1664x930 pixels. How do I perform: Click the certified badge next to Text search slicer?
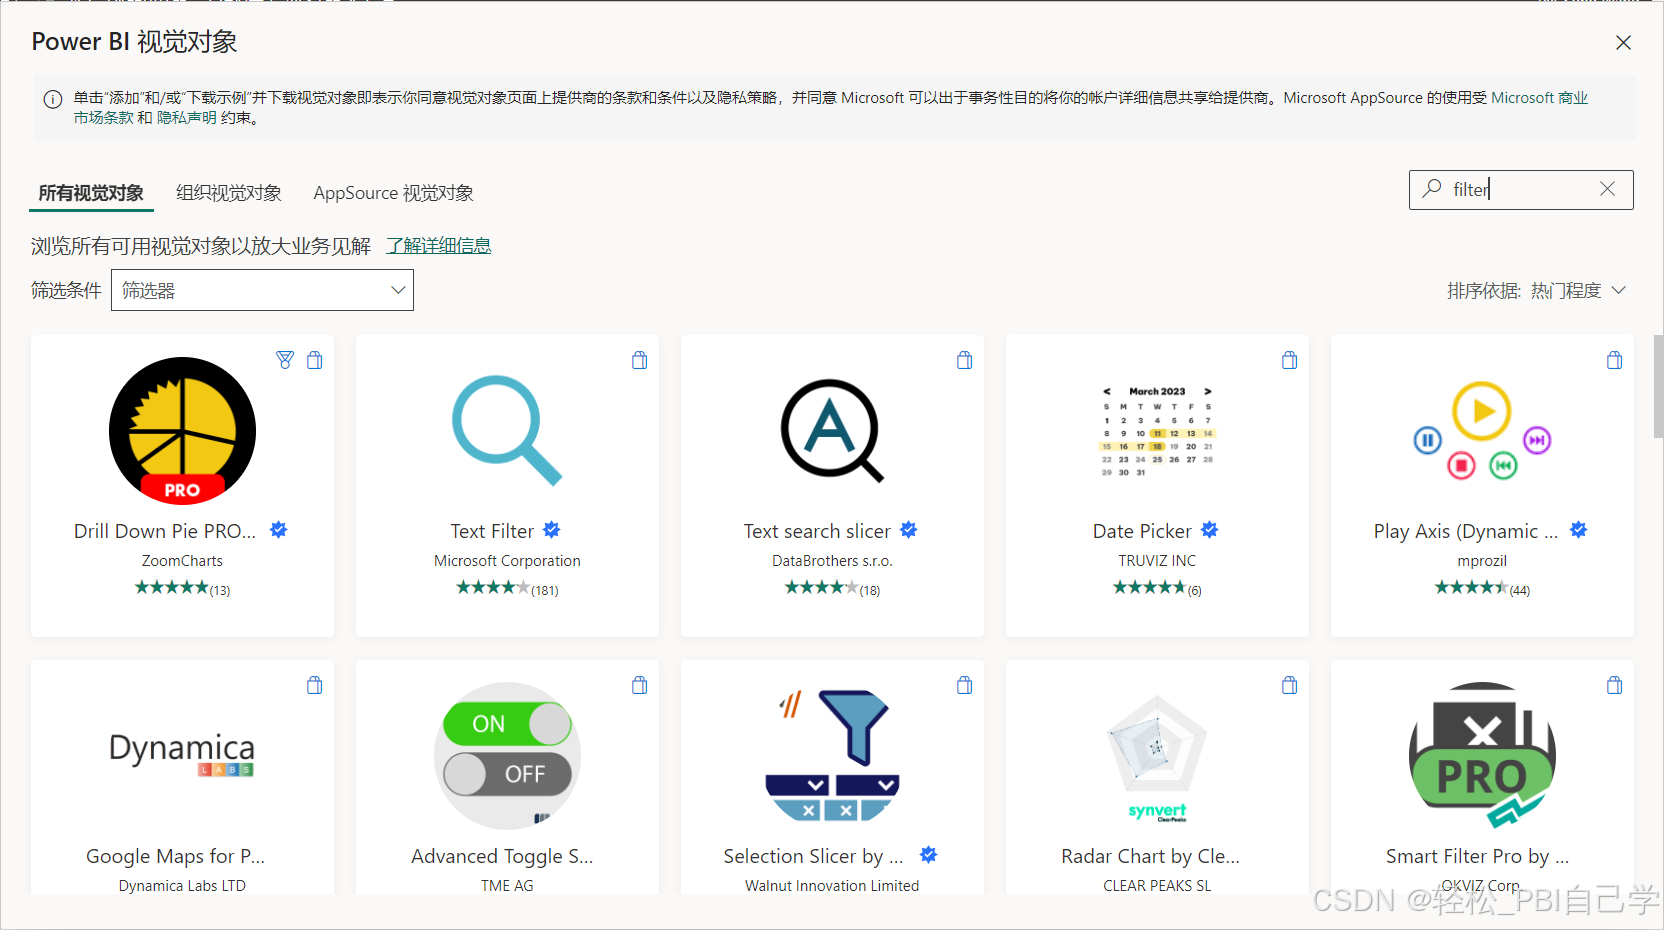[x=909, y=530]
